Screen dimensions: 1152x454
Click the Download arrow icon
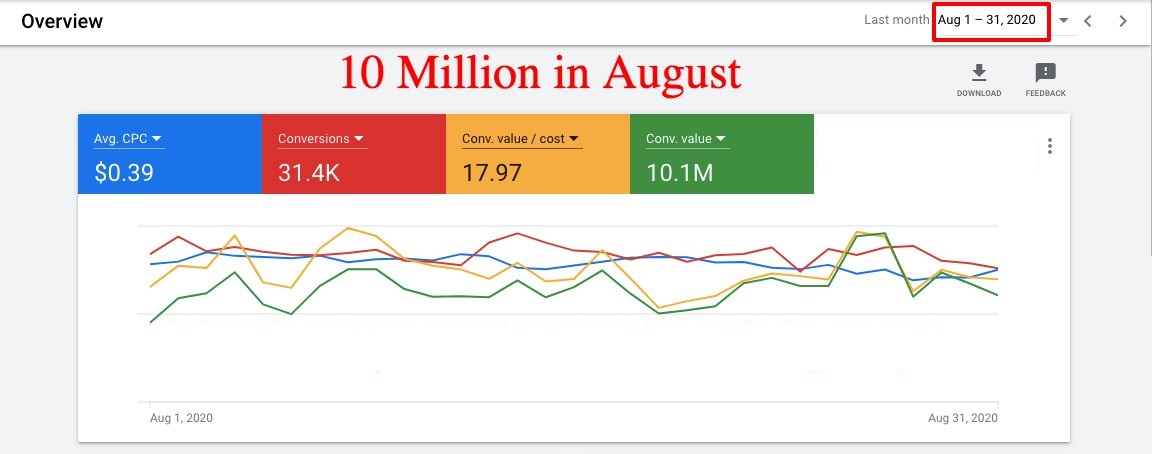point(978,73)
